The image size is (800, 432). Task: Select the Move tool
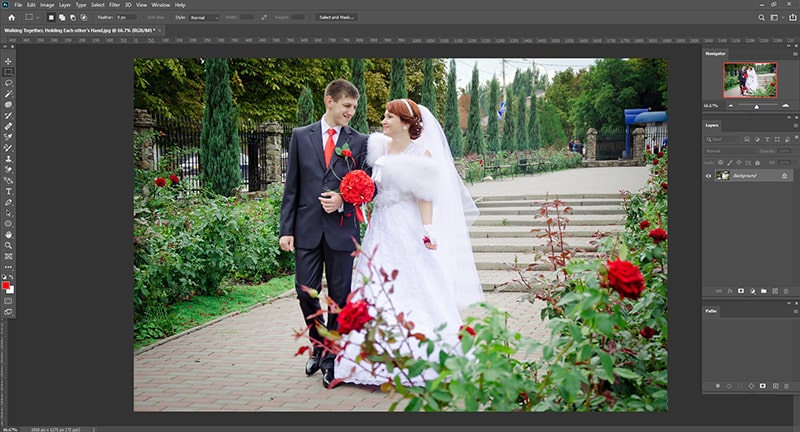(8, 61)
